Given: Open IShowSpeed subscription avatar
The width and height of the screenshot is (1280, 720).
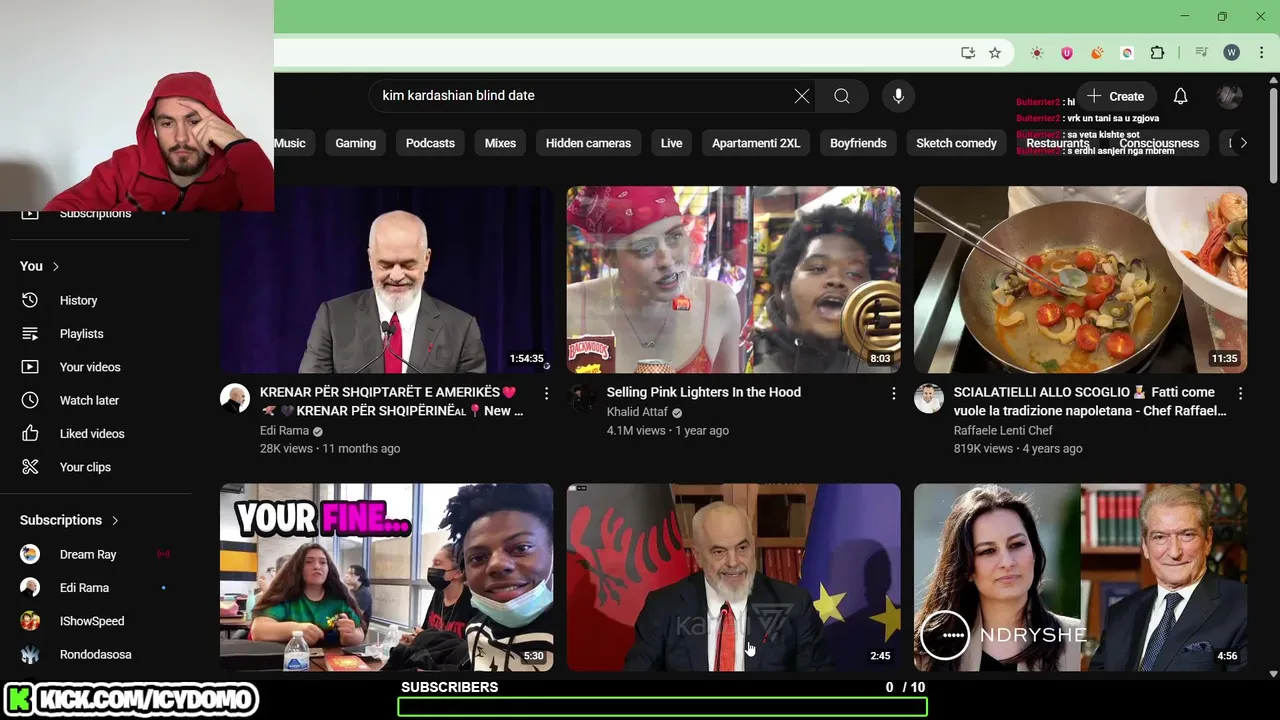Looking at the screenshot, I should point(30,621).
